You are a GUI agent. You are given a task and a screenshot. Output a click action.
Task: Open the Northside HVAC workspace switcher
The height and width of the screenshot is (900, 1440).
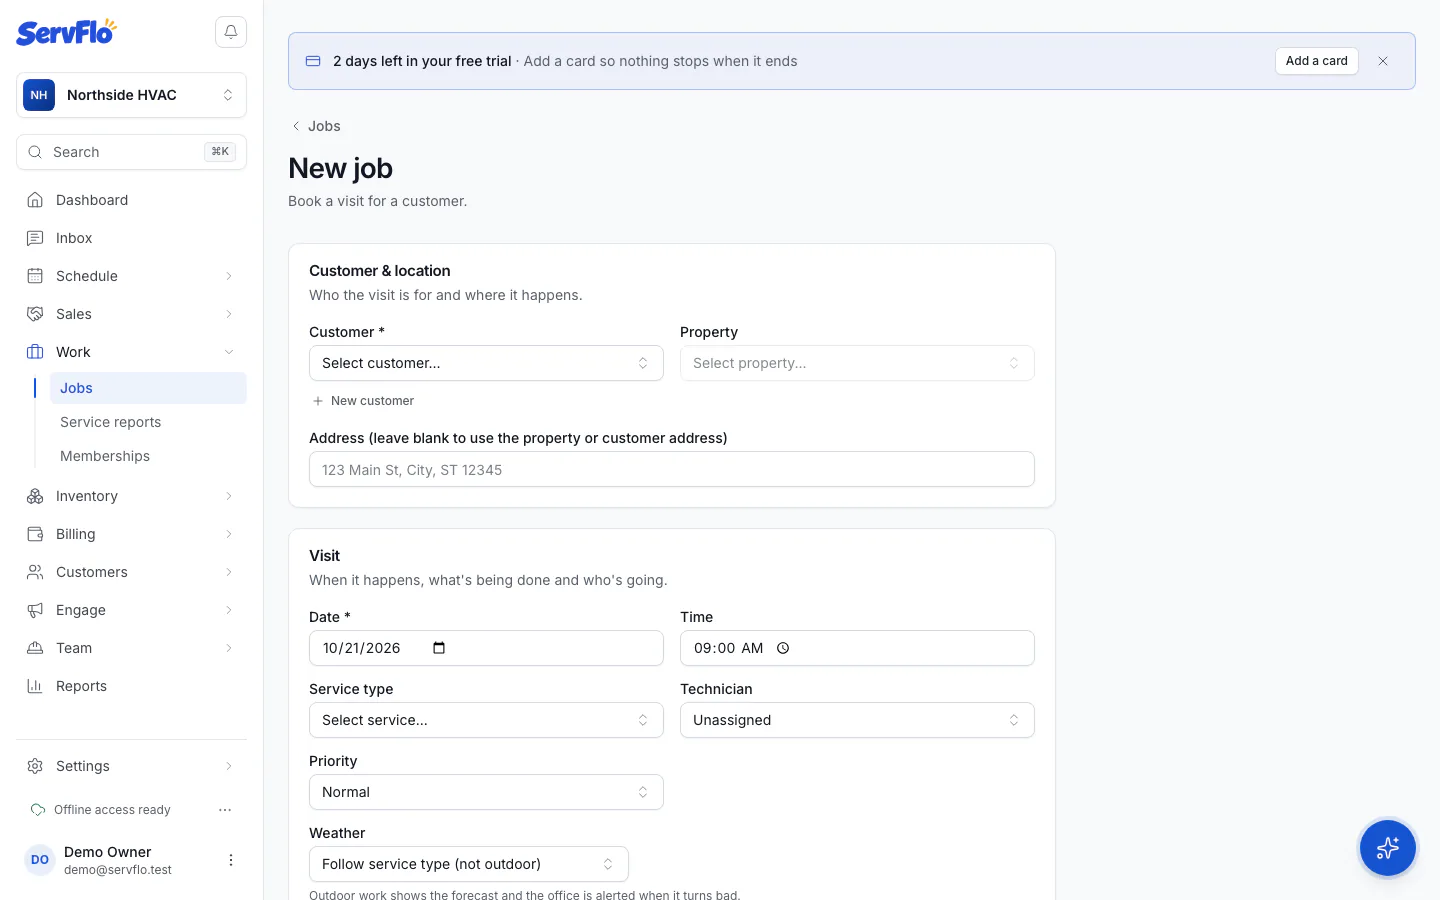pos(131,95)
